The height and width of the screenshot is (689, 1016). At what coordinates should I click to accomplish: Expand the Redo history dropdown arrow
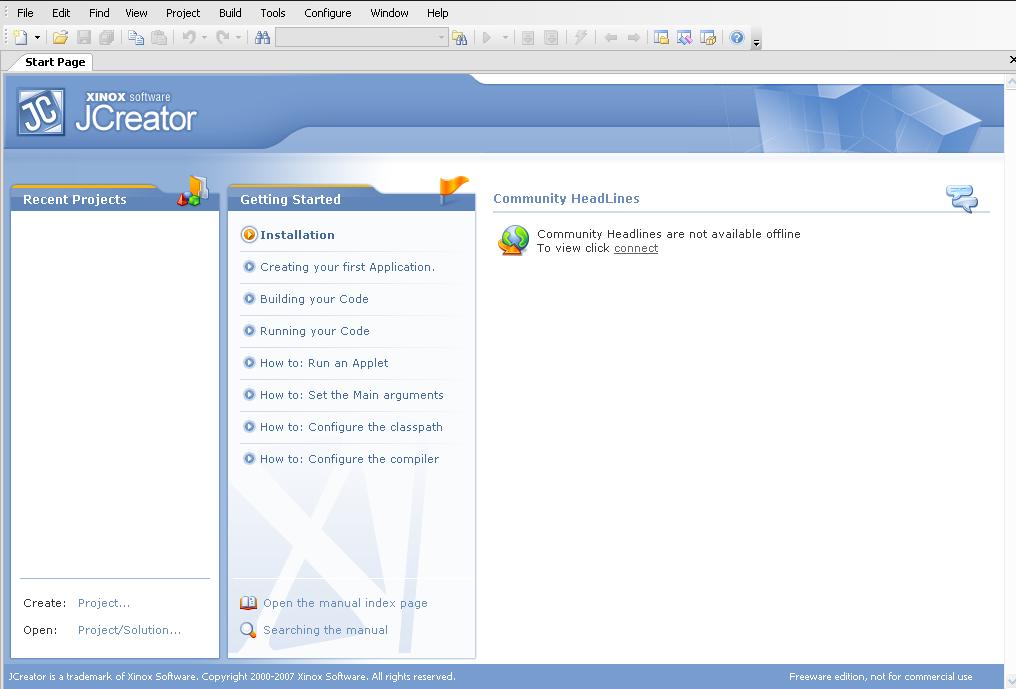[x=238, y=38]
